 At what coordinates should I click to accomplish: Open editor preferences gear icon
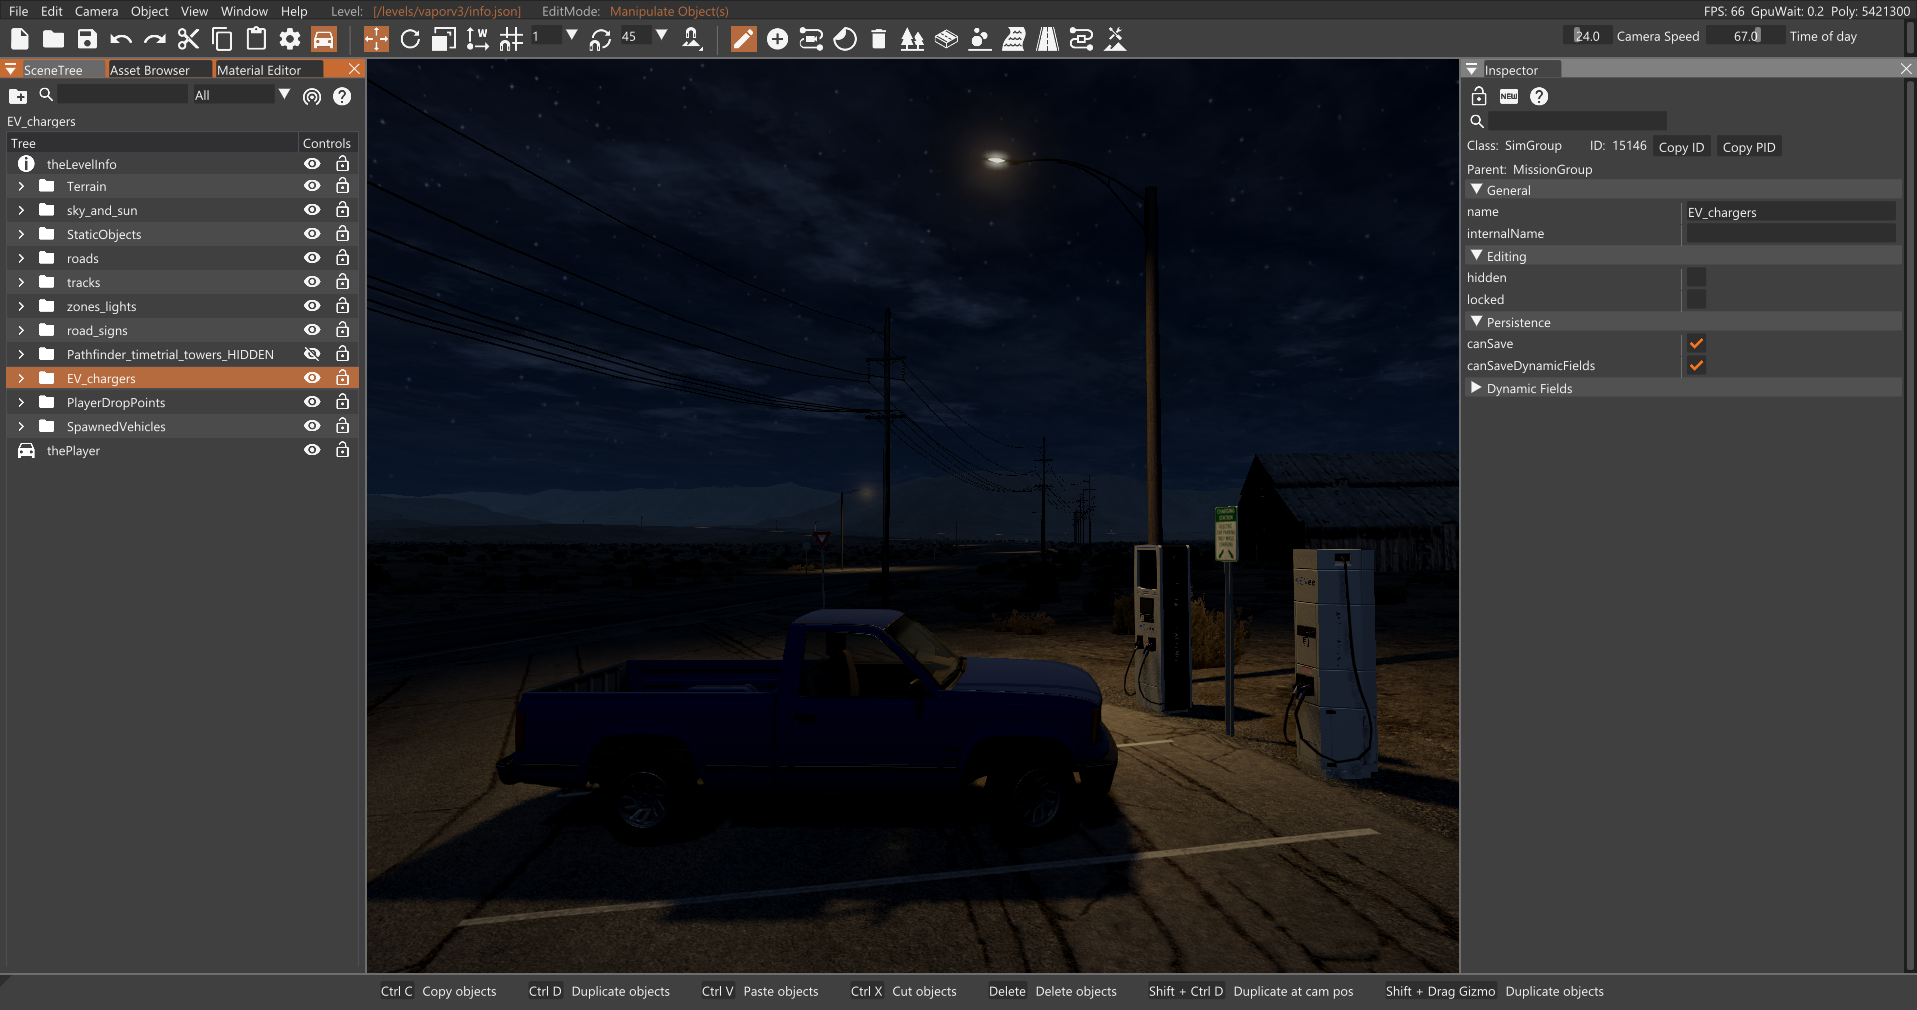290,39
